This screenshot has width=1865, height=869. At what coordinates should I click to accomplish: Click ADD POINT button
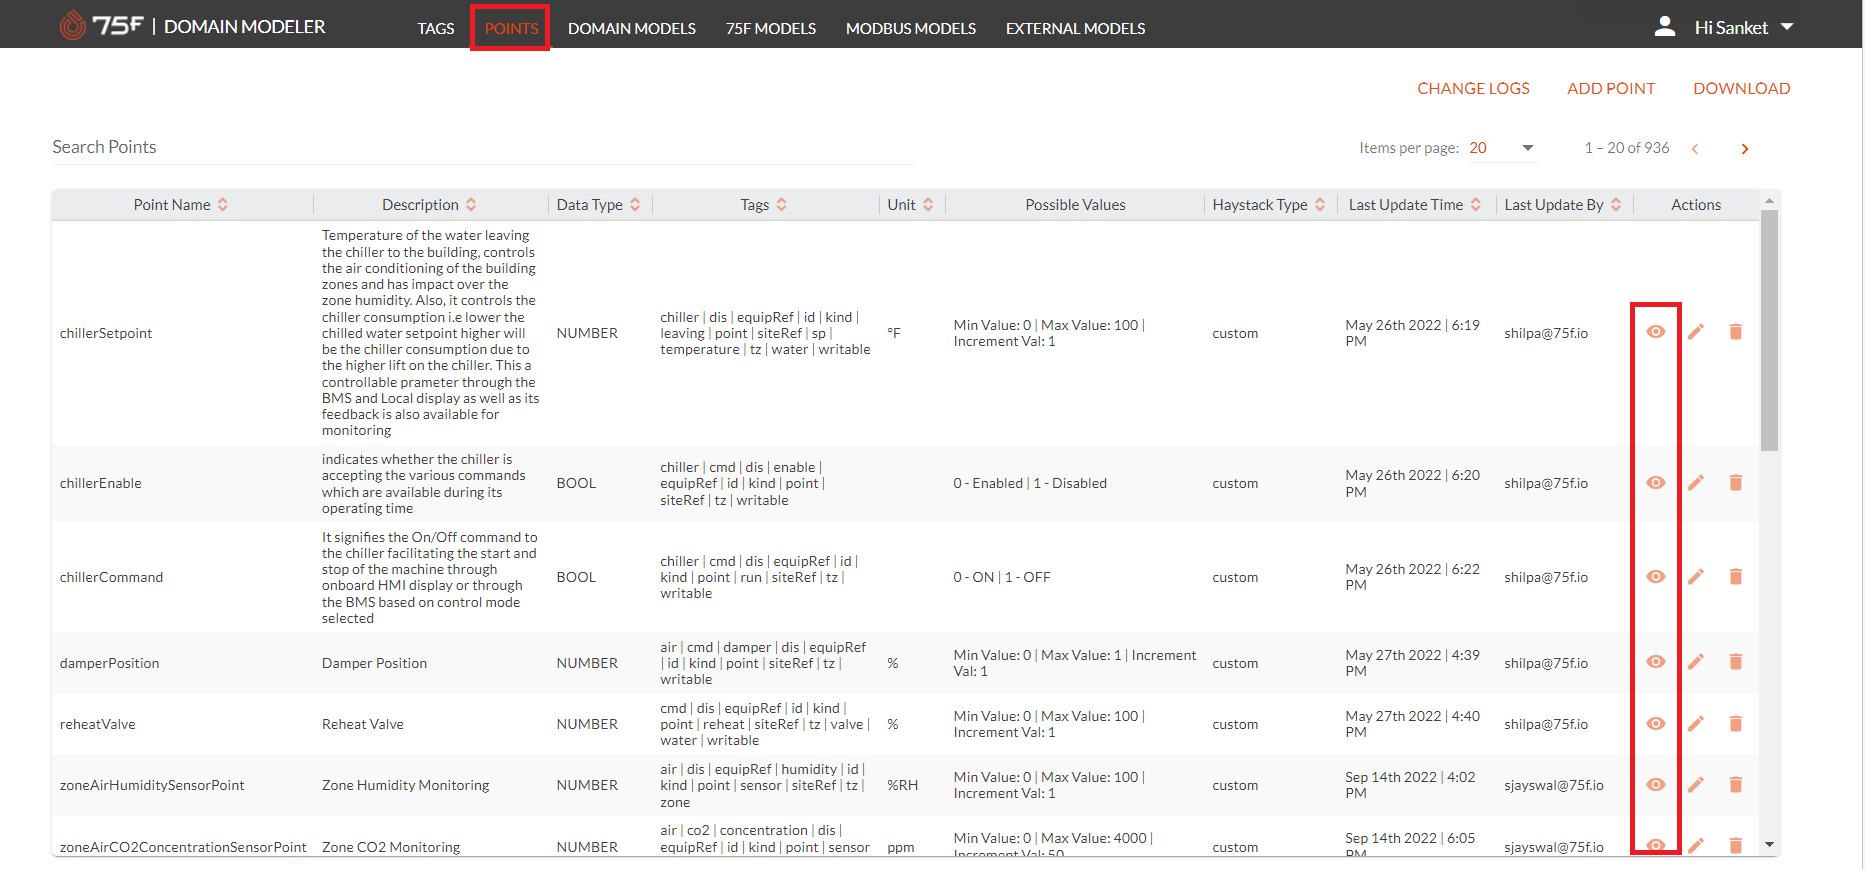pyautogui.click(x=1611, y=89)
